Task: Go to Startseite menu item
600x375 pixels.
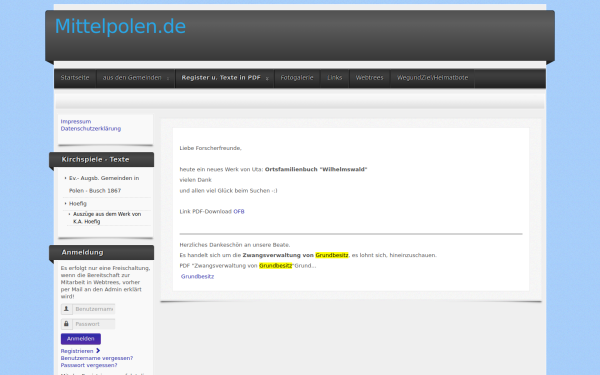Action: tap(75, 78)
